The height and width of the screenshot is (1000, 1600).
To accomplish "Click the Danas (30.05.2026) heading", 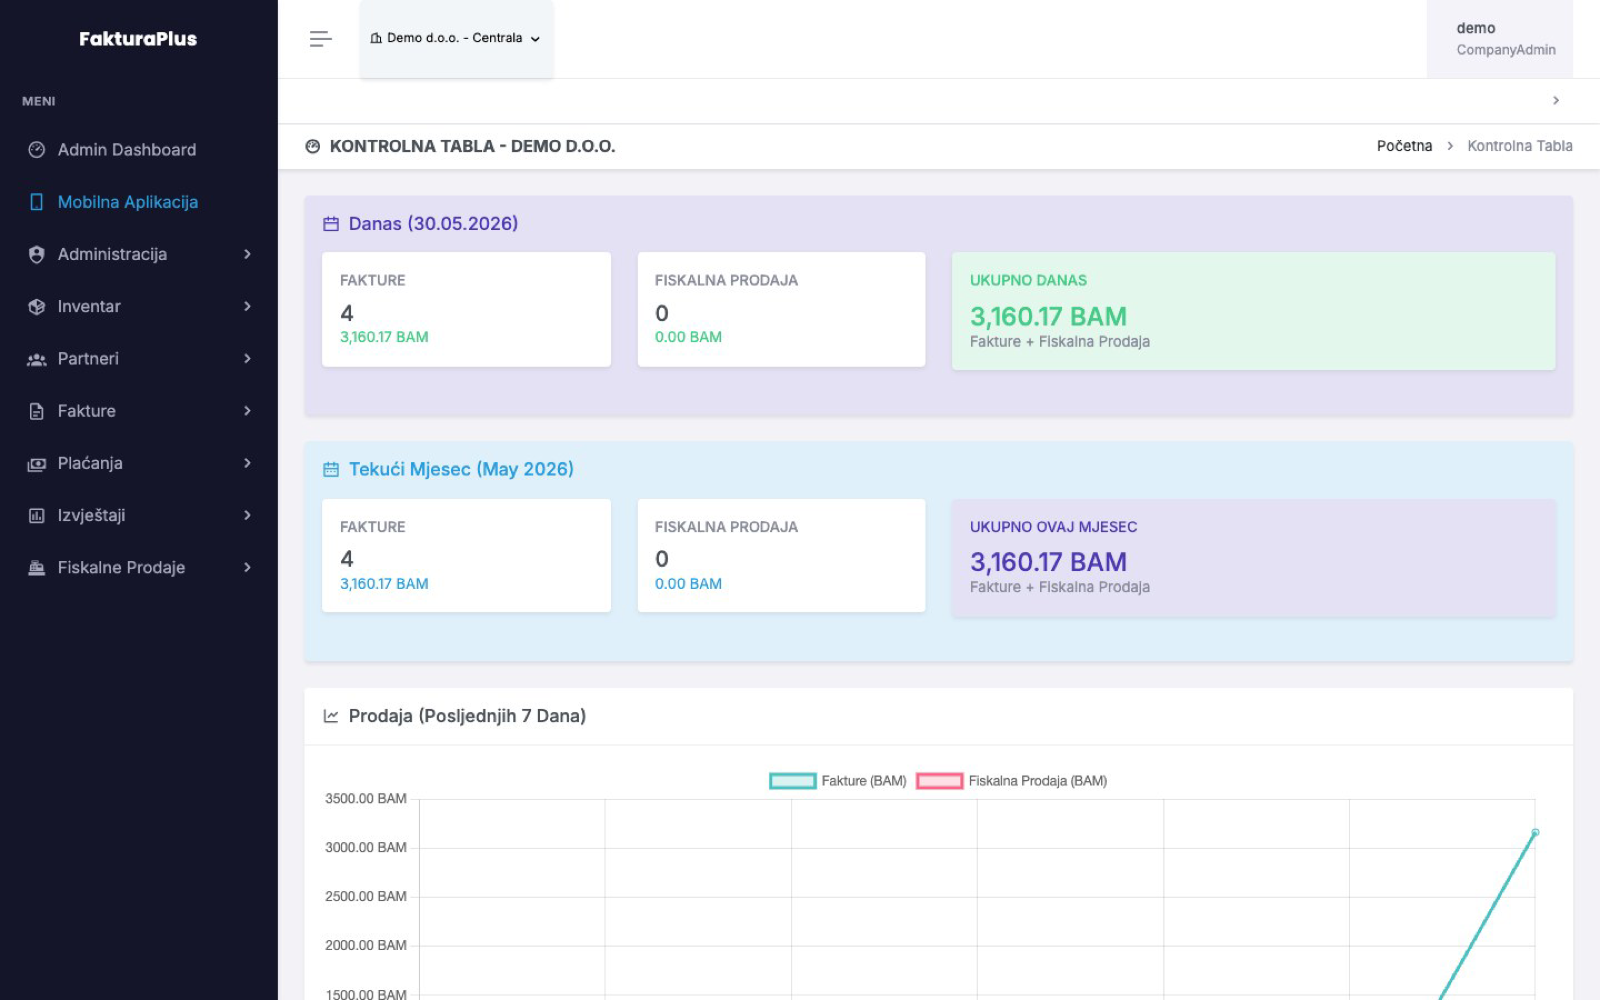I will [x=433, y=224].
